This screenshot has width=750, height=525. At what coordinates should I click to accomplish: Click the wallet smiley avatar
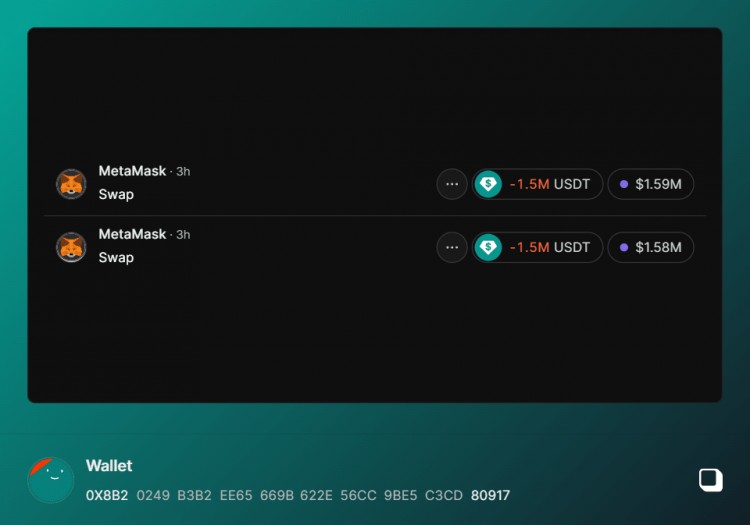tap(51, 480)
